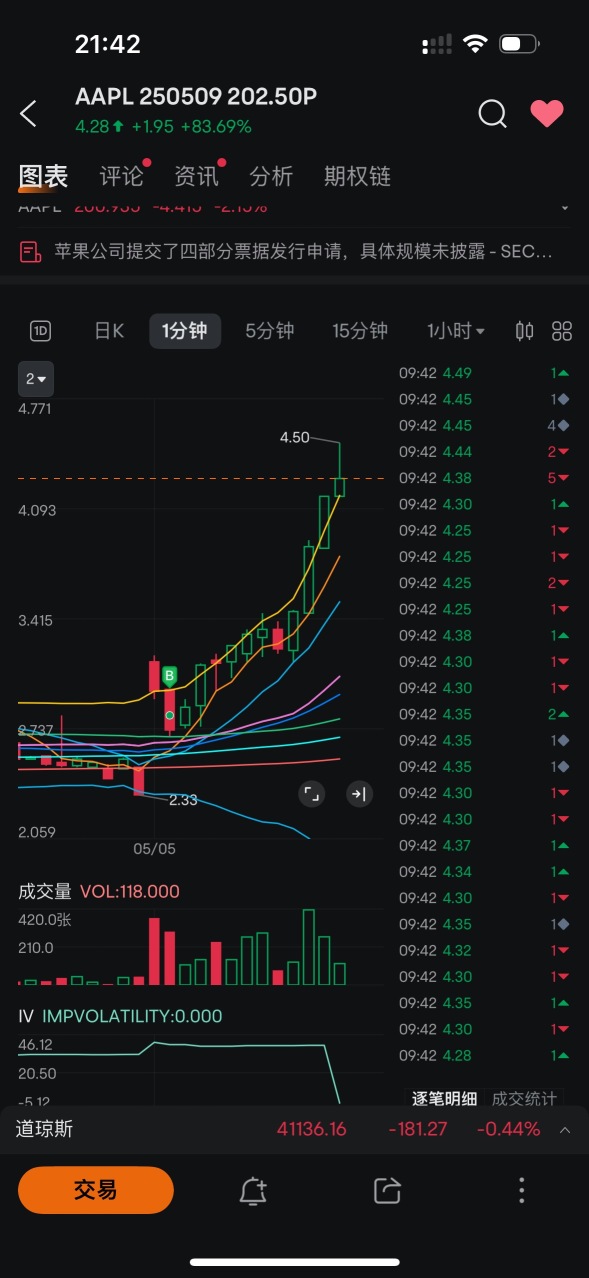Open the 1小时 interval dropdown

coord(456,331)
